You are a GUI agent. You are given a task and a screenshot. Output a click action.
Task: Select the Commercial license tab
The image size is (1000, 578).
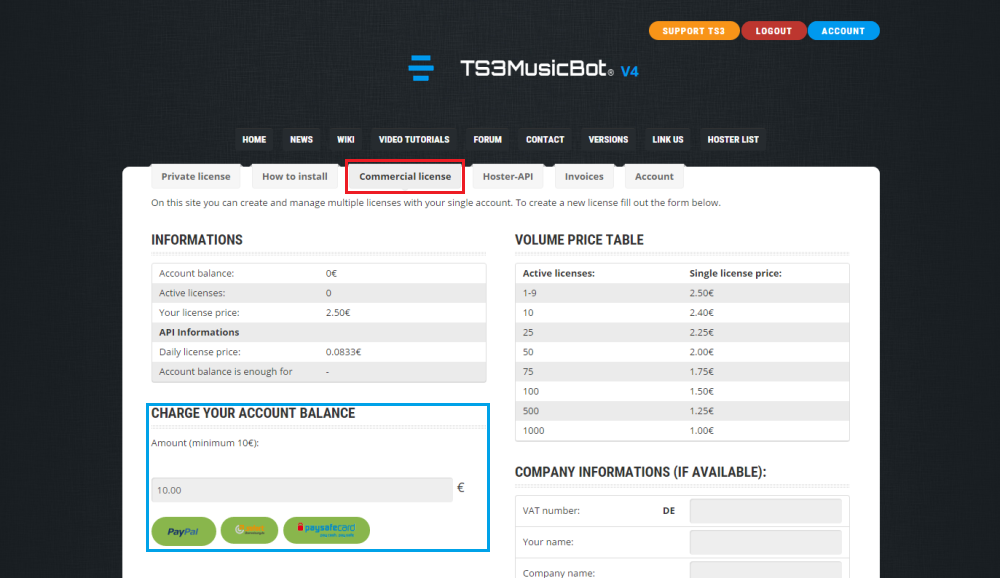pos(405,177)
